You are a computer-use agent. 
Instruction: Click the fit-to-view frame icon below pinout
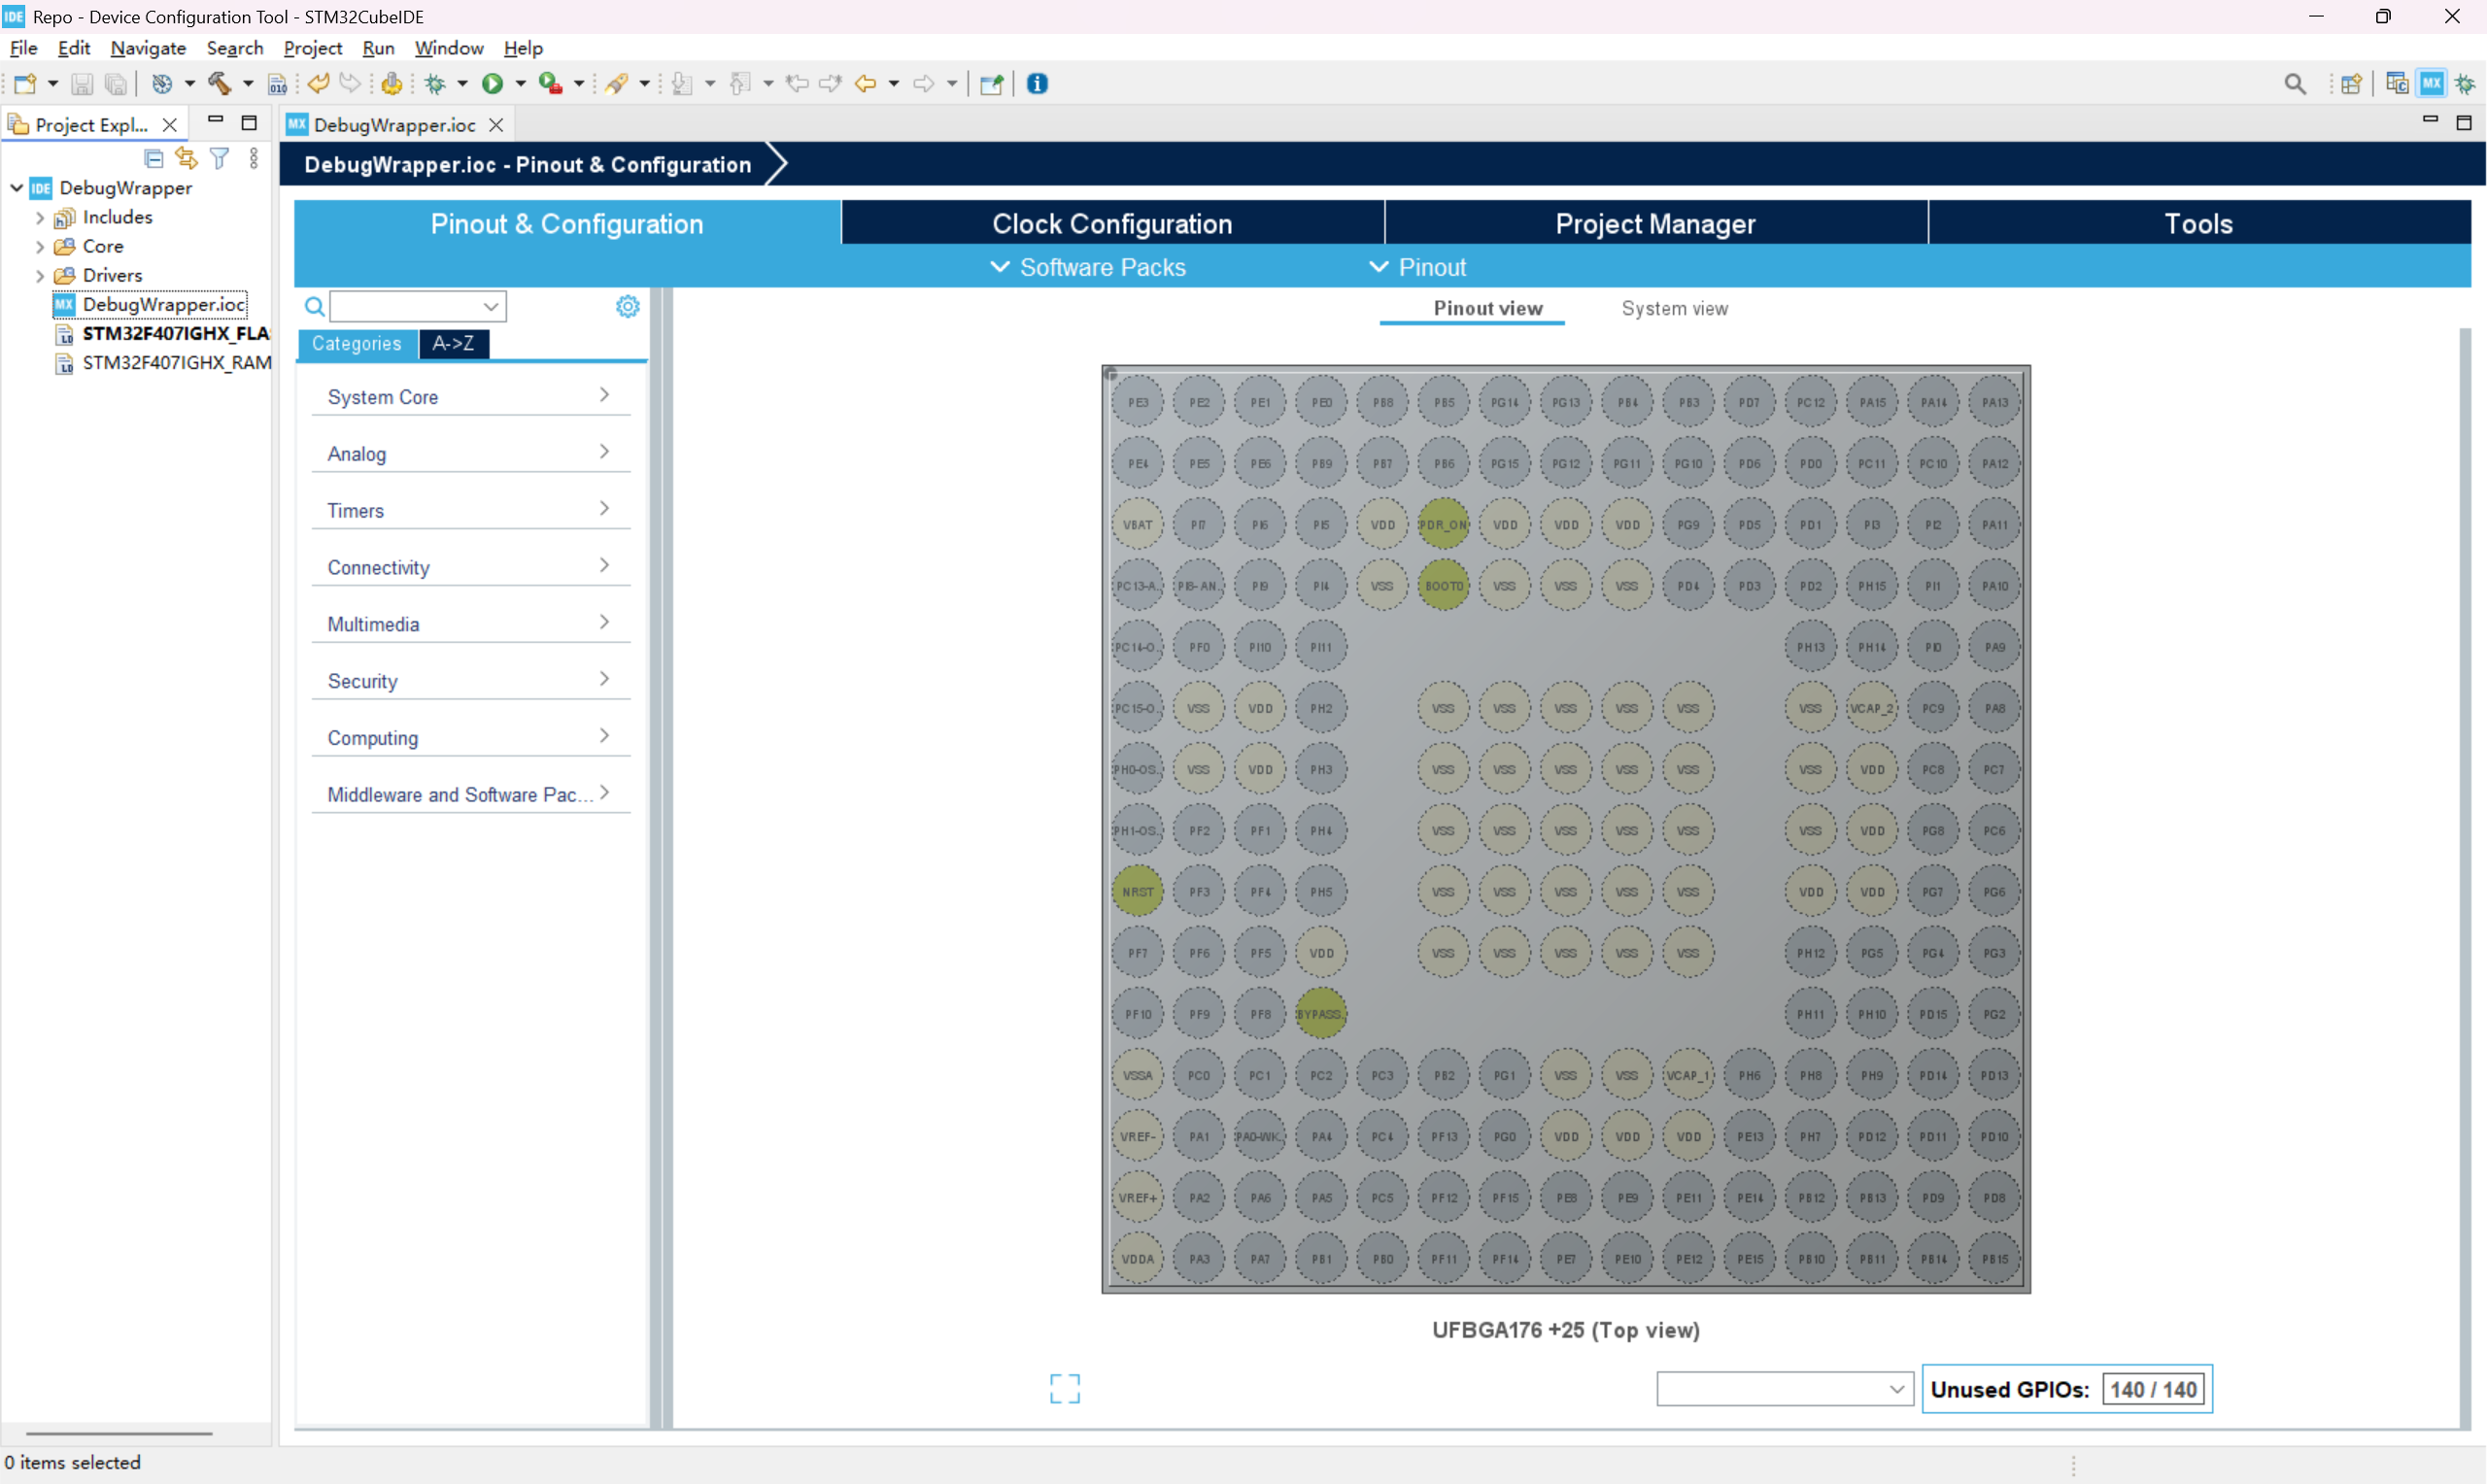click(1065, 1388)
